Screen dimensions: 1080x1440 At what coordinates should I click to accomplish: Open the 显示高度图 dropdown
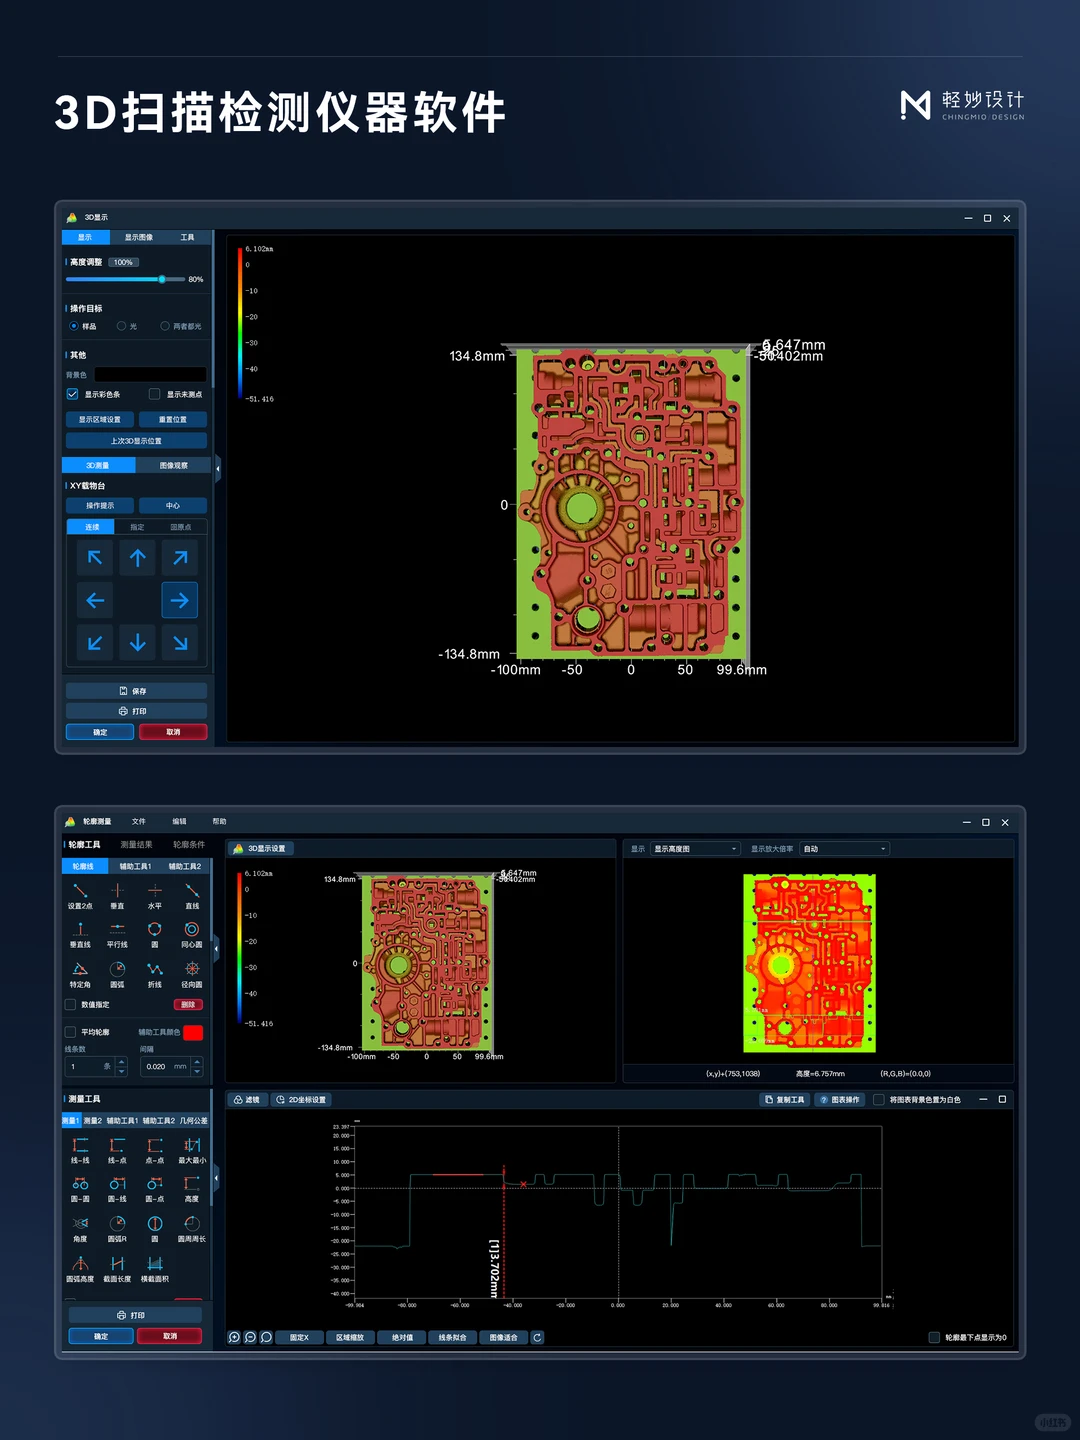click(x=695, y=849)
